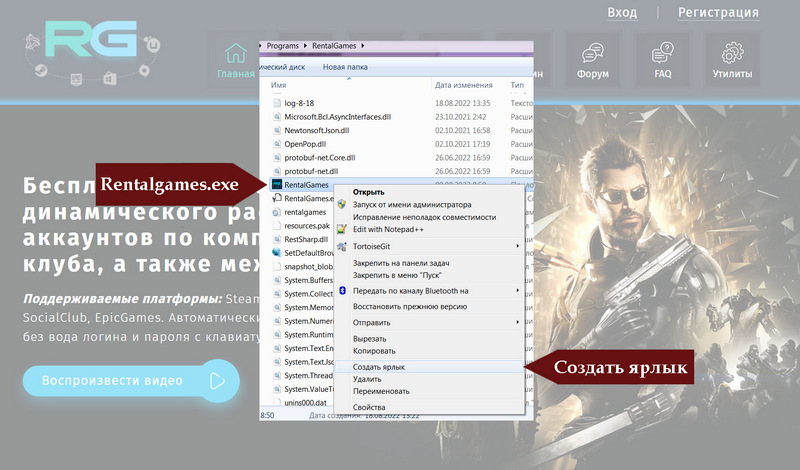800x470 pixels.
Task: Select RestSharp.dll file
Action: [x=306, y=239]
